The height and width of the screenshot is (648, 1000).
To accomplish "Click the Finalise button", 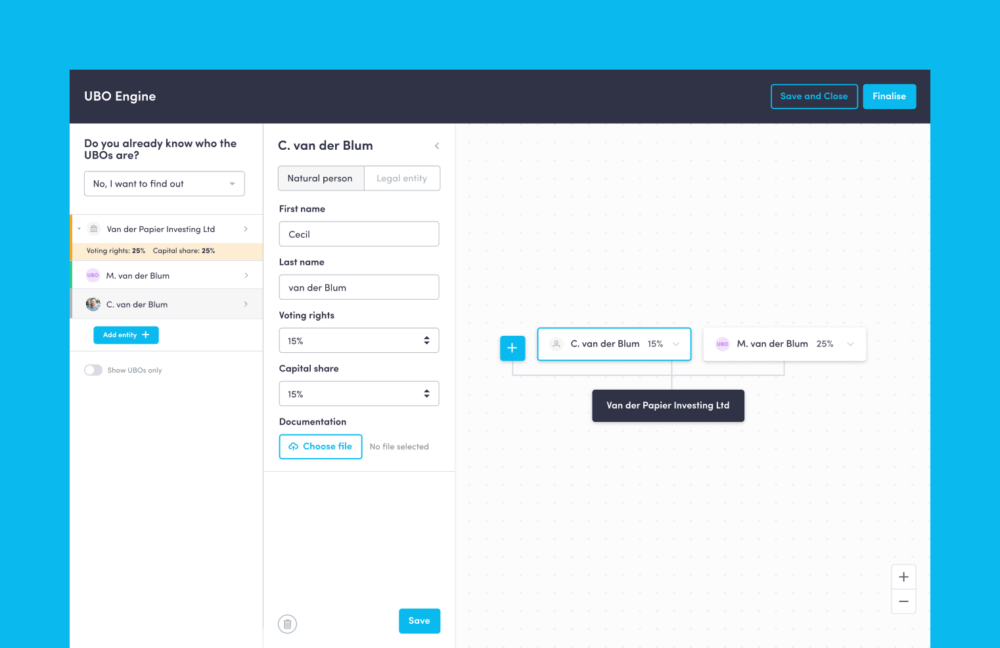I will tap(889, 96).
